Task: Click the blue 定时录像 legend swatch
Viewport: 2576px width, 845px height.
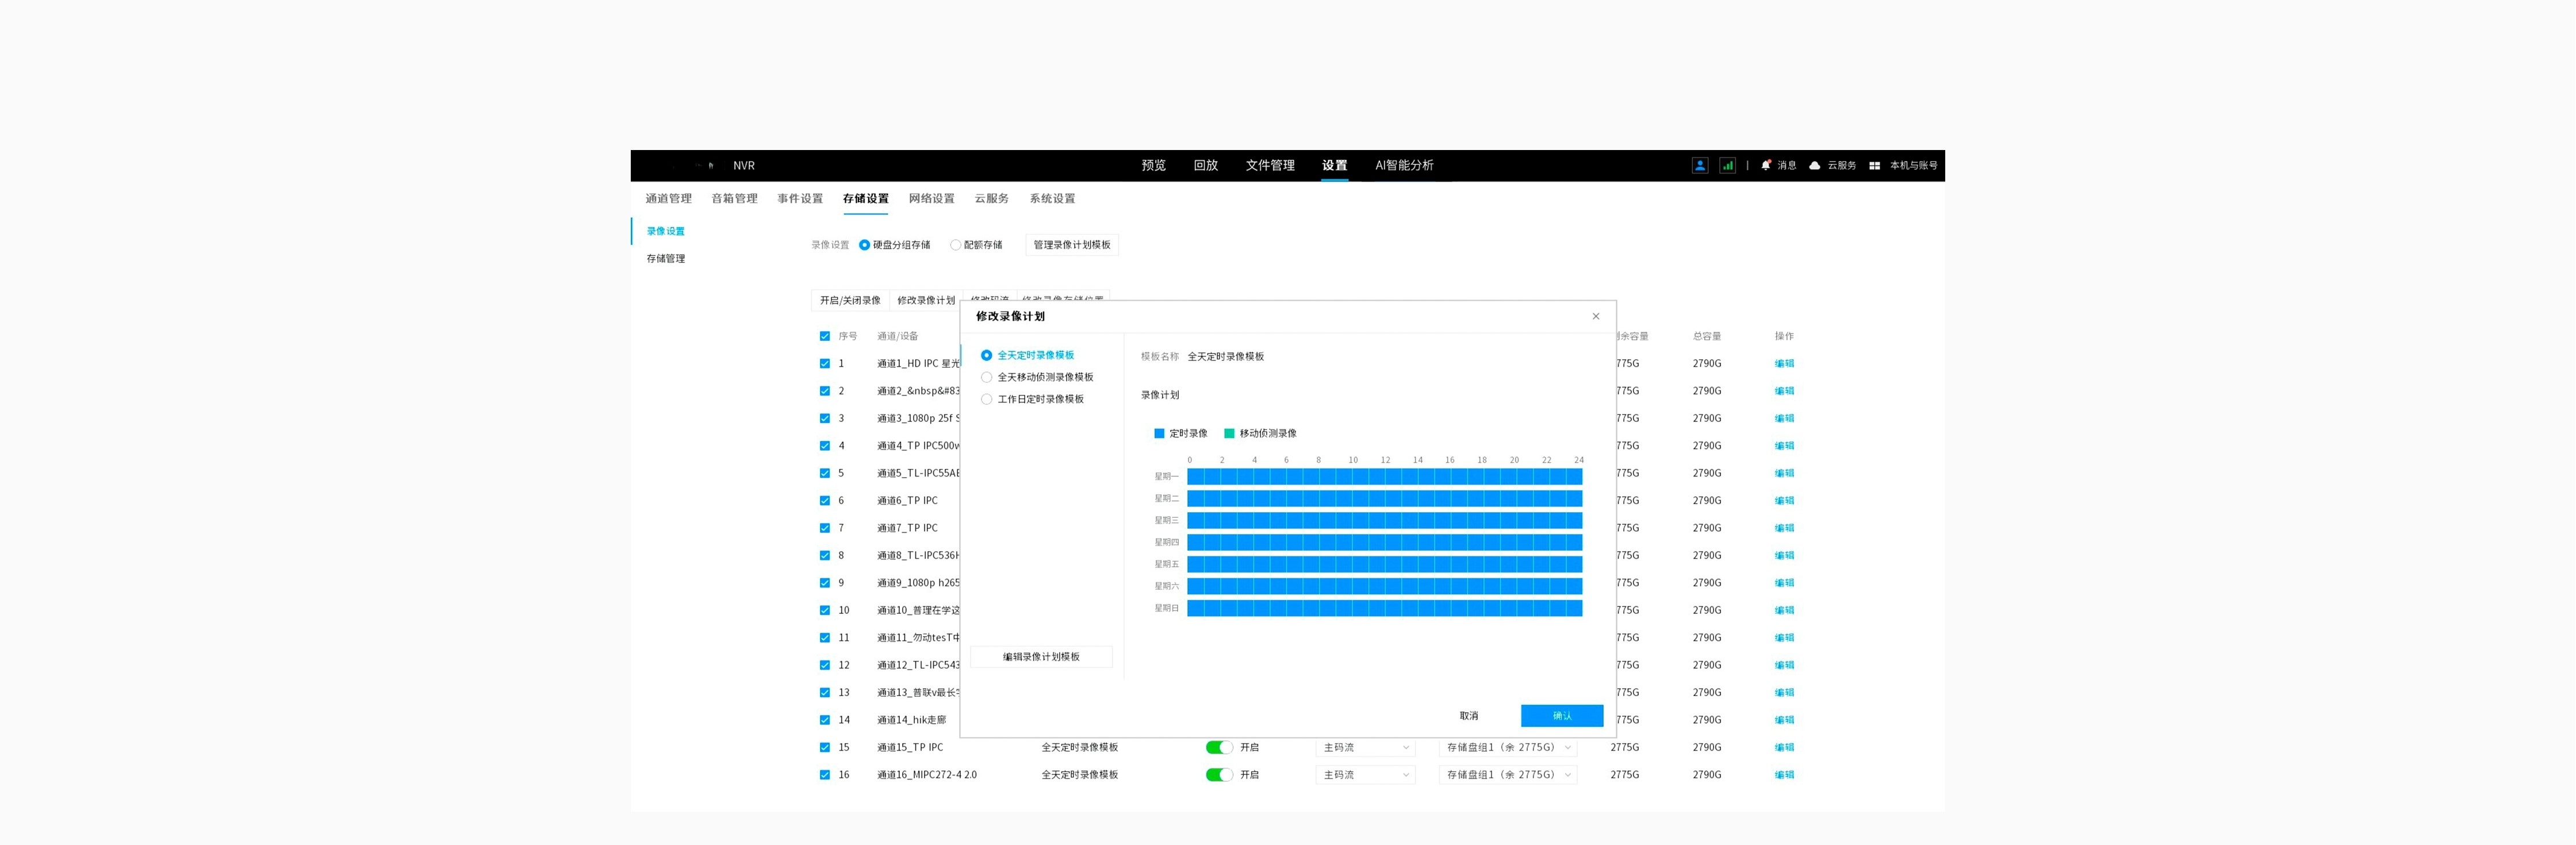Action: (x=1159, y=434)
